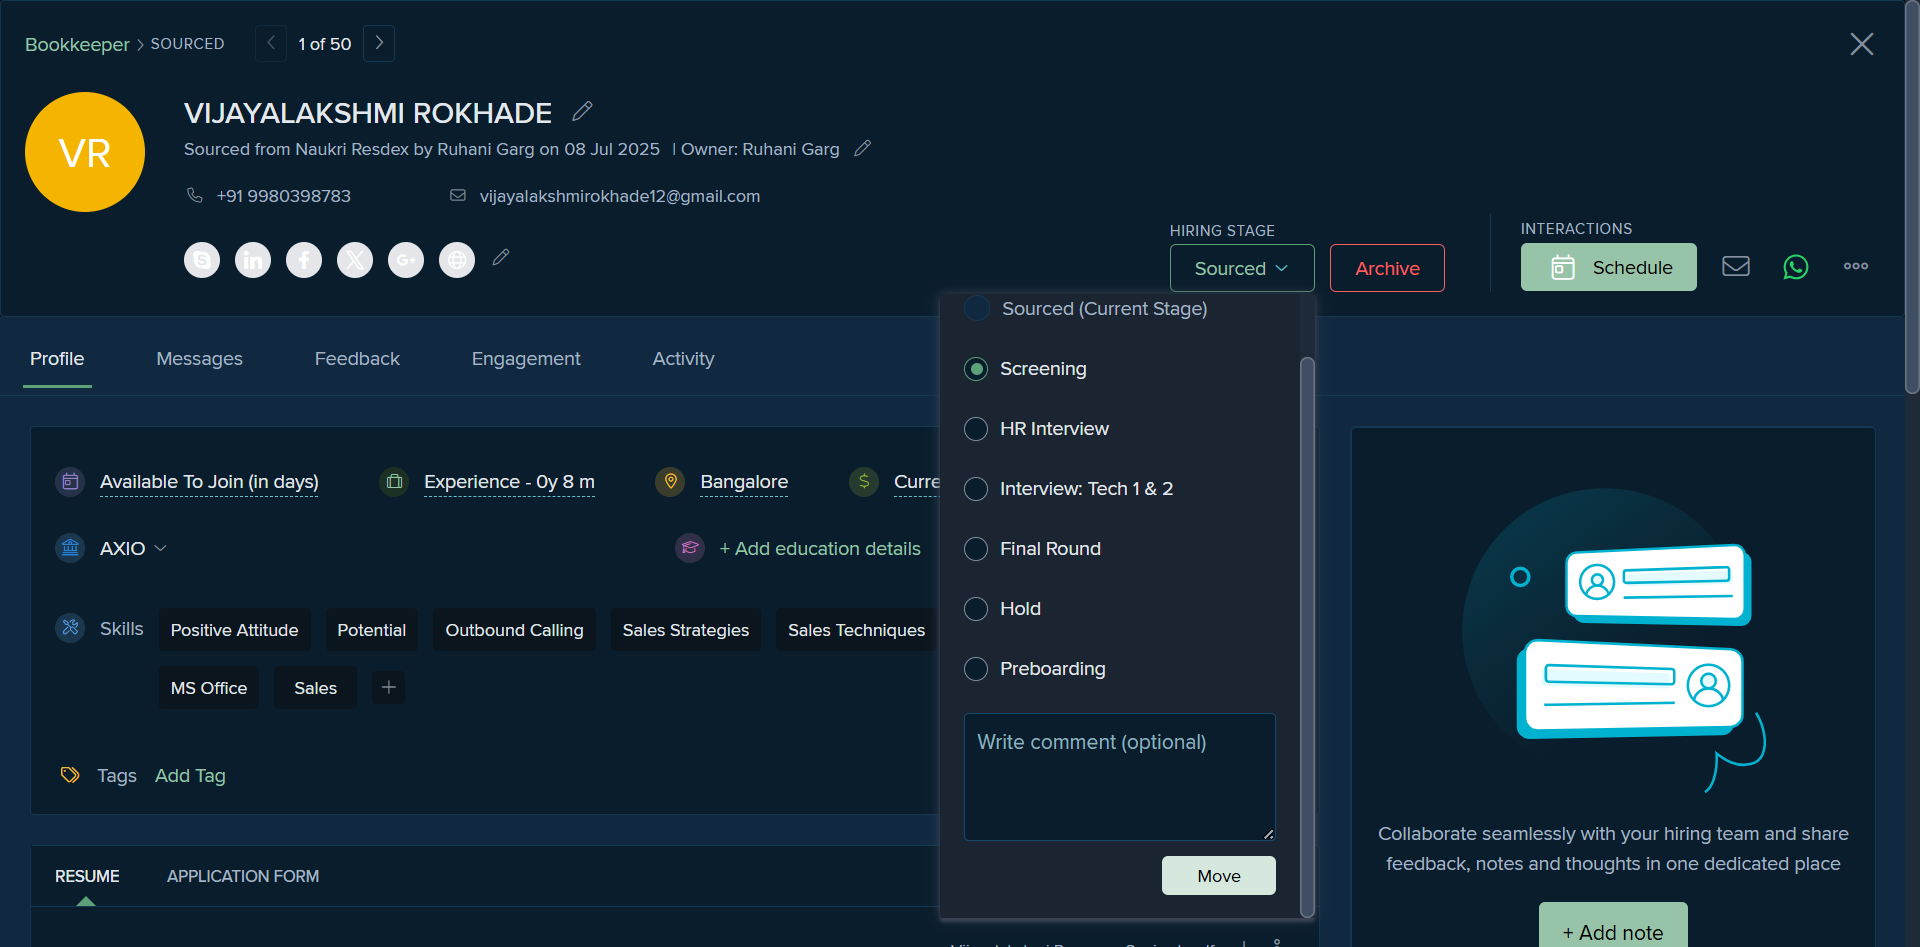1920x947 pixels.
Task: Select Interview: Tech 1 & 2 radio button
Action: coord(976,489)
